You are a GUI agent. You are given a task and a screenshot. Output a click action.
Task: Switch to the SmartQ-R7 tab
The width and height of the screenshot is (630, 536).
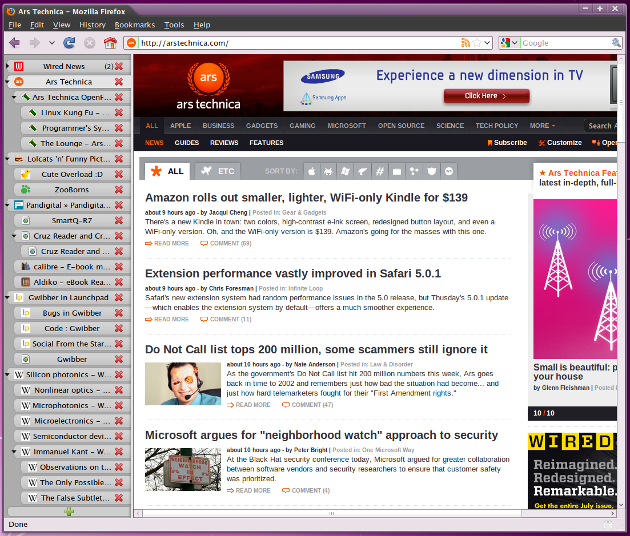click(72, 221)
